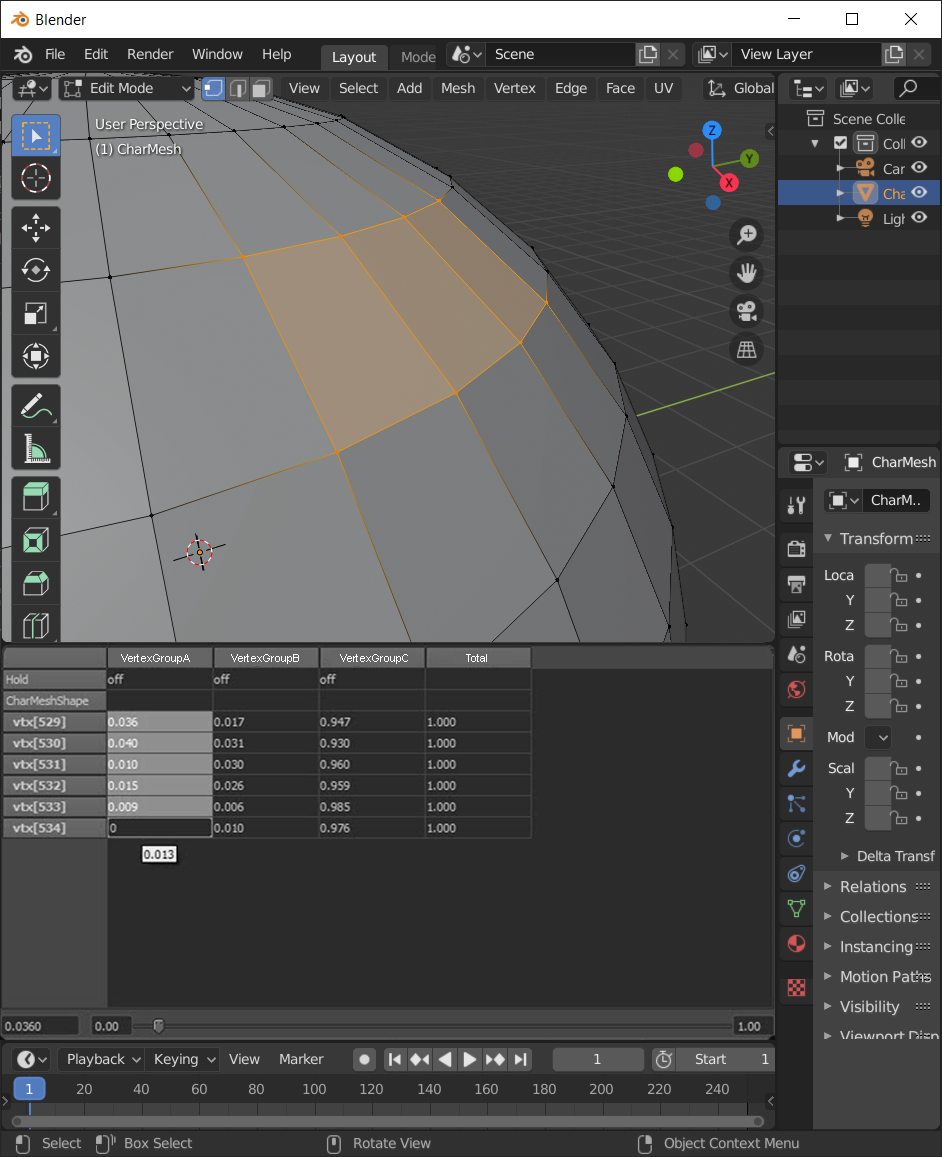Activate the 3D Cursor tool

coord(35,178)
